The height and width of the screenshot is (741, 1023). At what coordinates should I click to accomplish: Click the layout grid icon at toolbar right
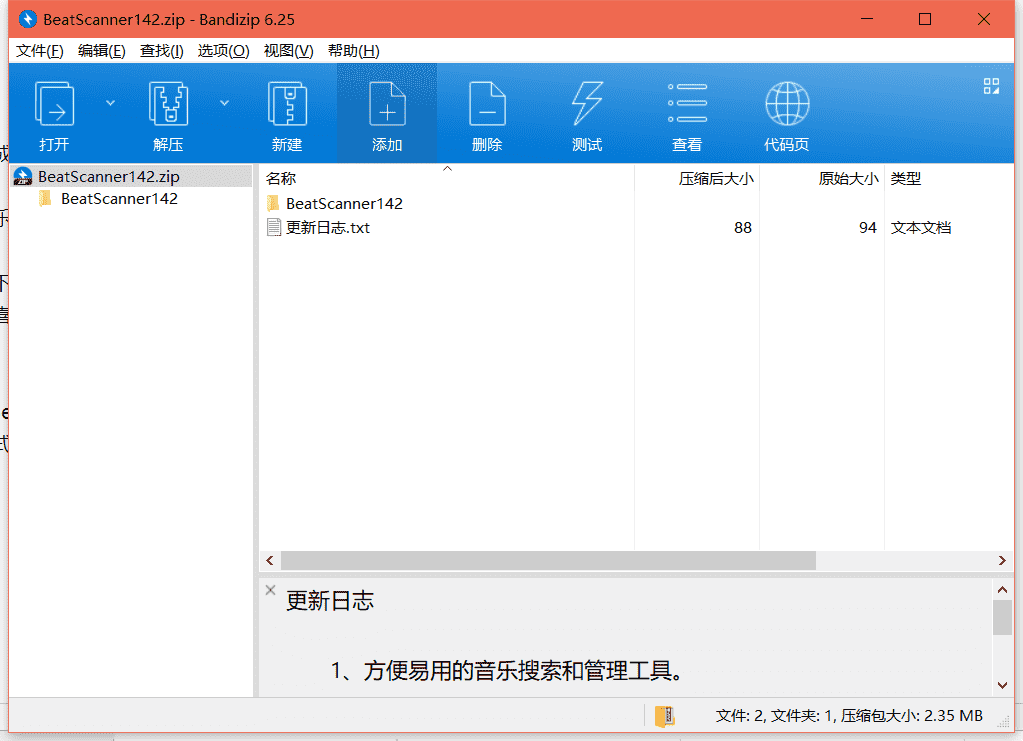[991, 86]
